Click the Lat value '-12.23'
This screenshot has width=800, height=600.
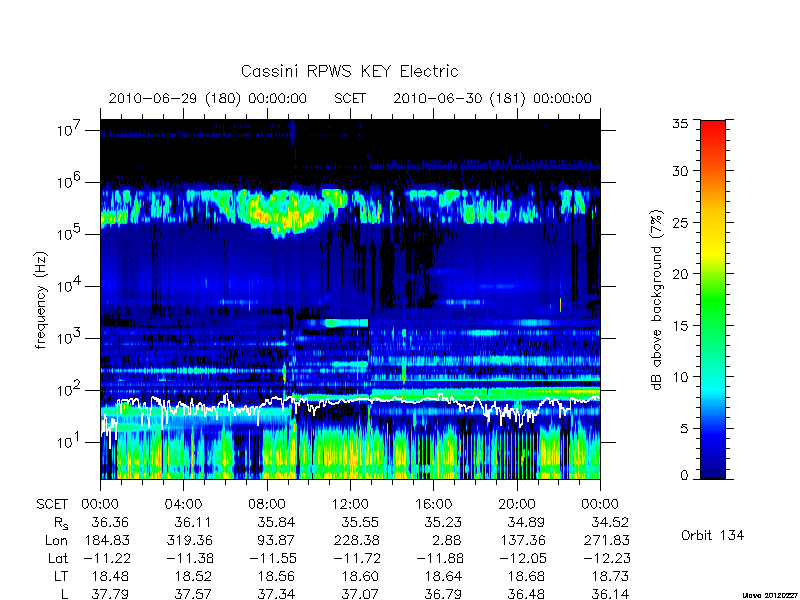pyautogui.click(x=606, y=558)
